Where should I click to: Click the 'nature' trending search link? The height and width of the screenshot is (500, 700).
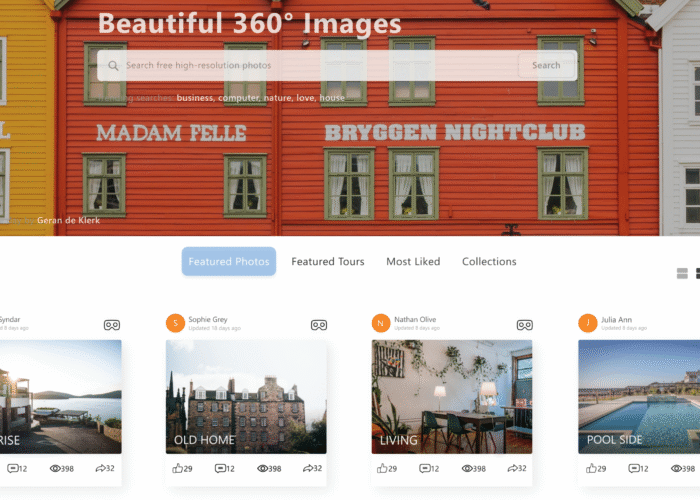[x=279, y=99]
